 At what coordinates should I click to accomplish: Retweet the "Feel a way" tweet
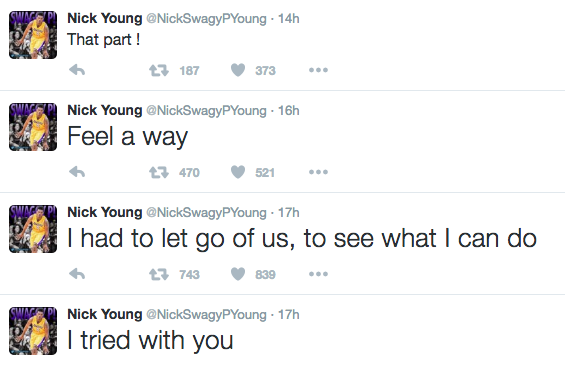pyautogui.click(x=159, y=172)
